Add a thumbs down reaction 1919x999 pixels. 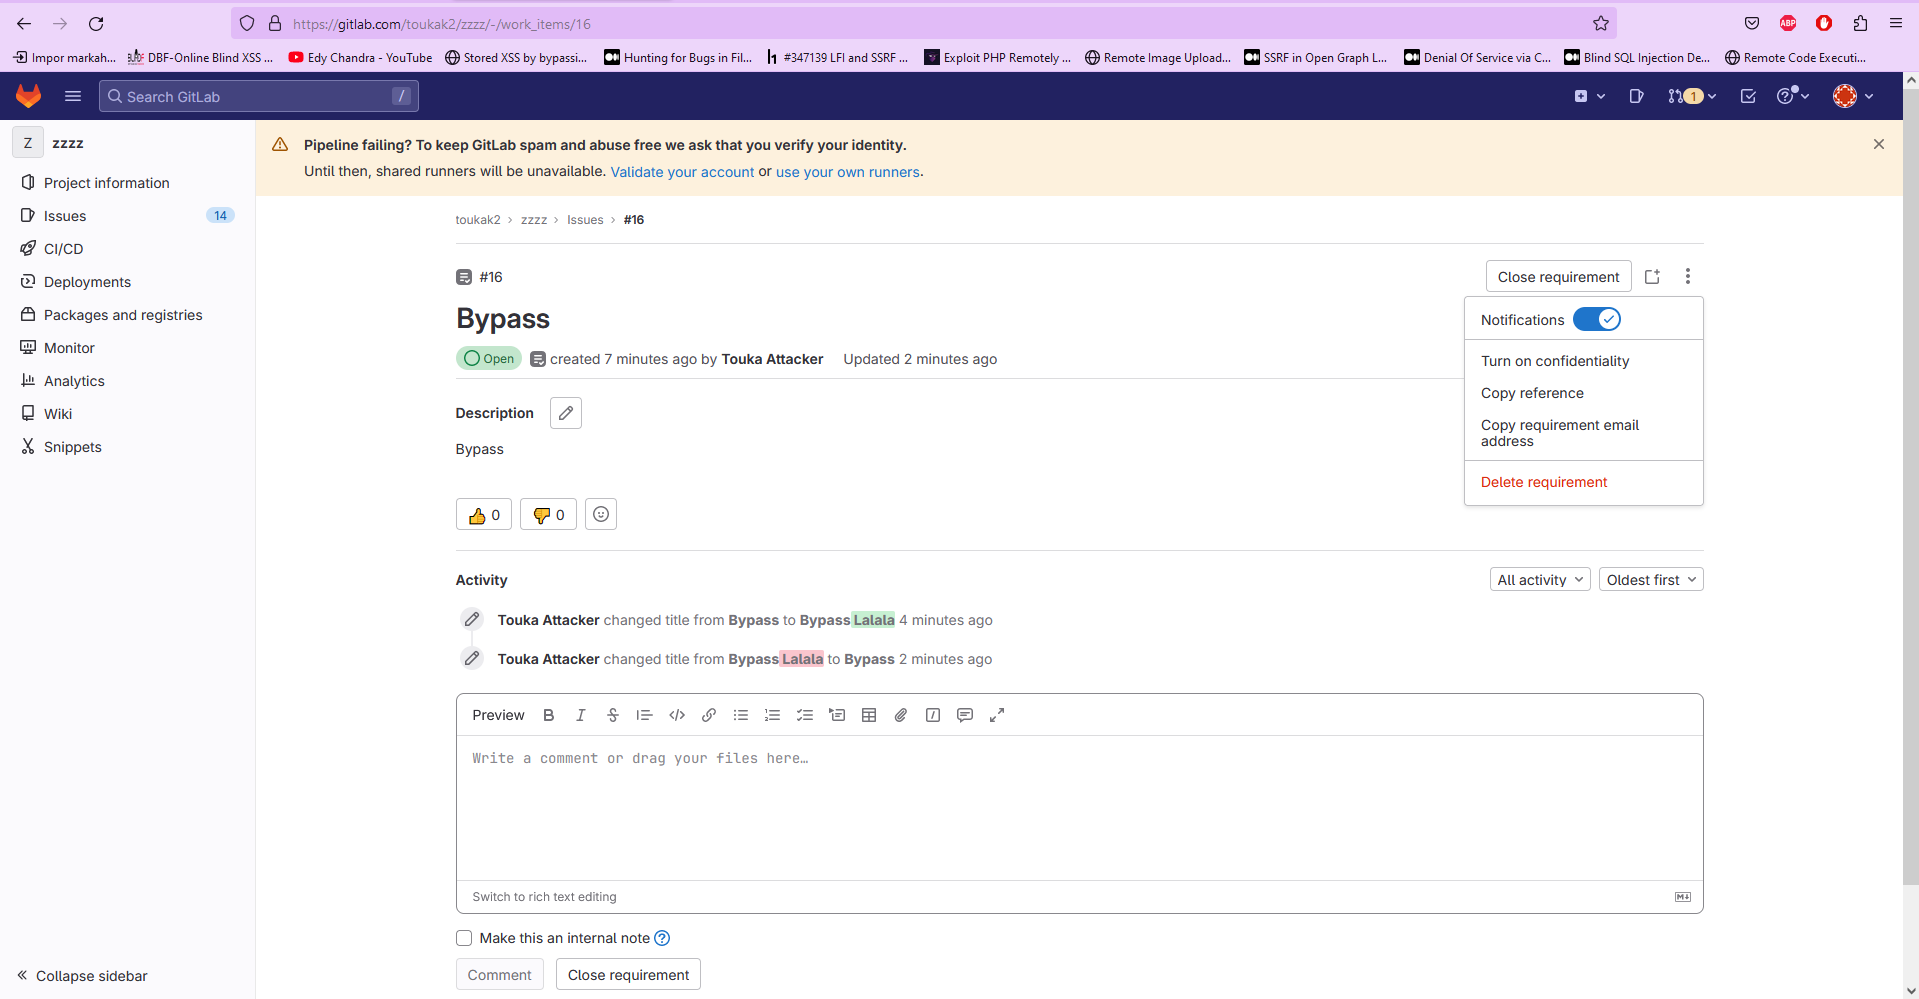pos(548,515)
